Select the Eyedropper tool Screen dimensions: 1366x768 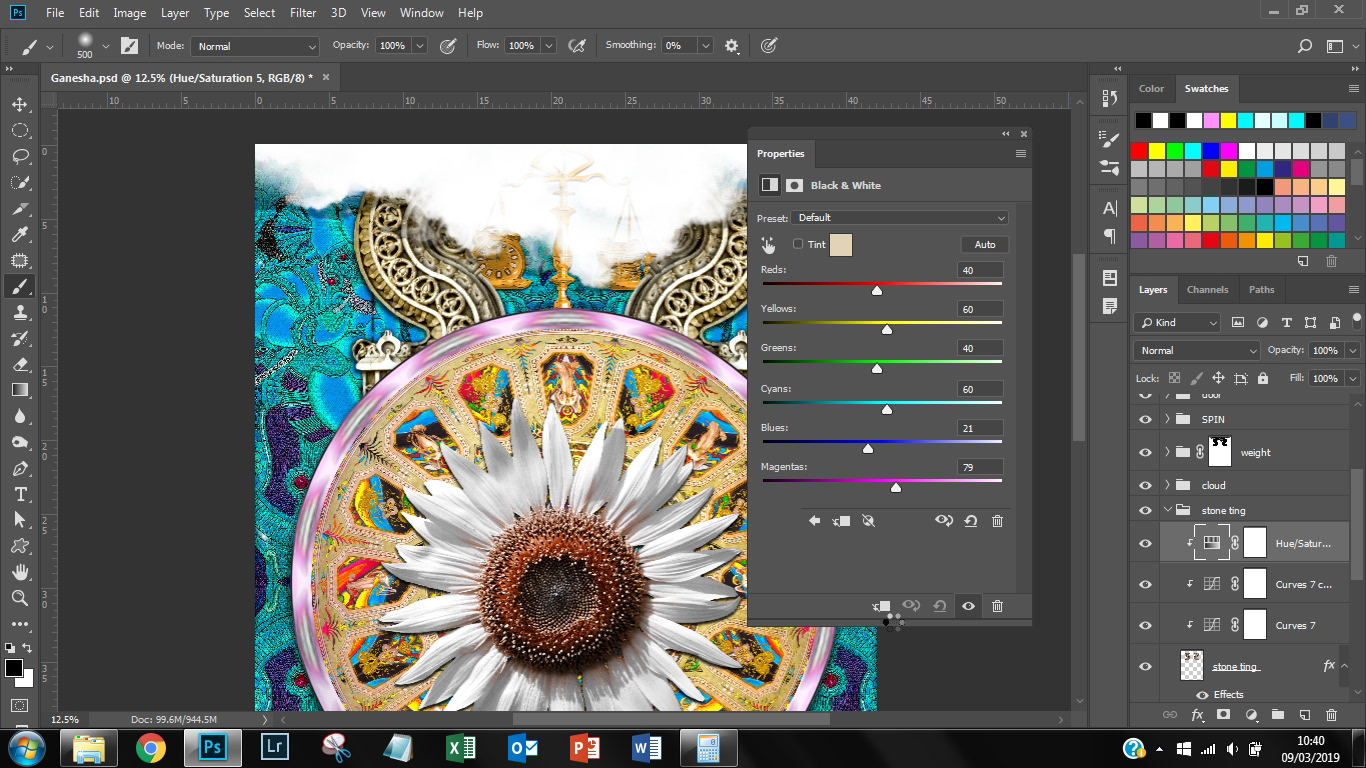(20, 235)
